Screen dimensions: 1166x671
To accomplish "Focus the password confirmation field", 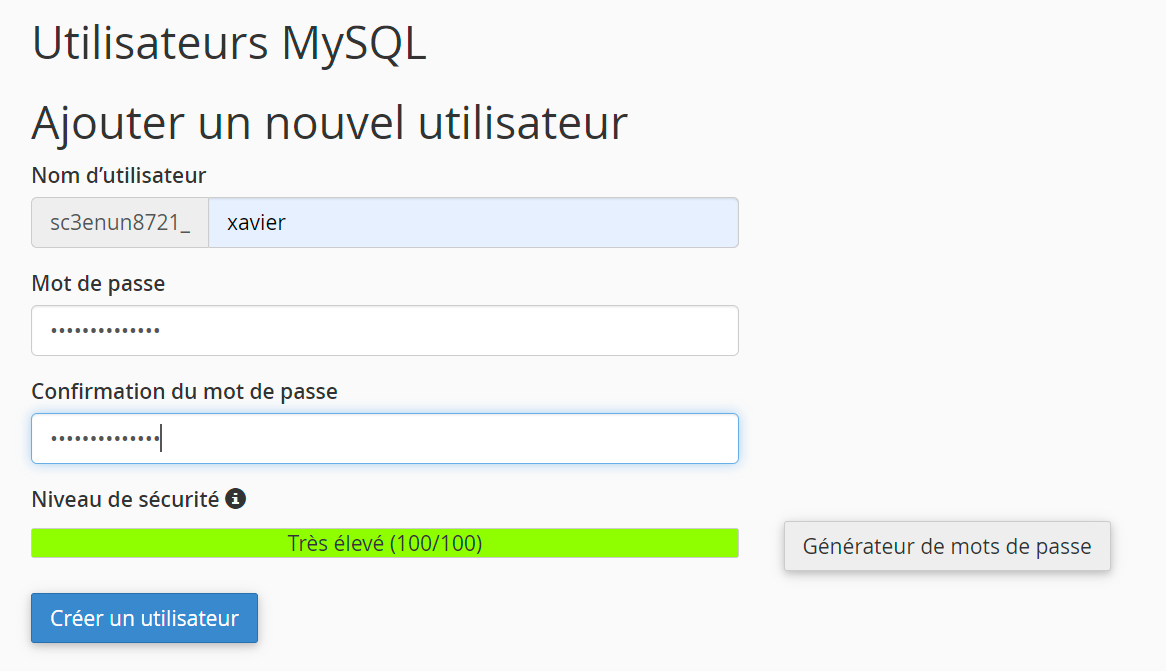I will coord(385,438).
